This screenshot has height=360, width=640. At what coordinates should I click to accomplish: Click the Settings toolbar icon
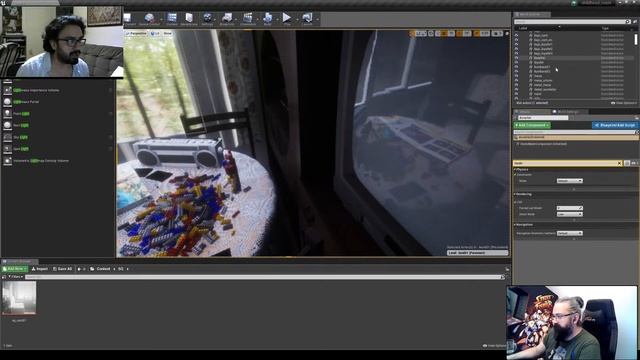tap(207, 18)
